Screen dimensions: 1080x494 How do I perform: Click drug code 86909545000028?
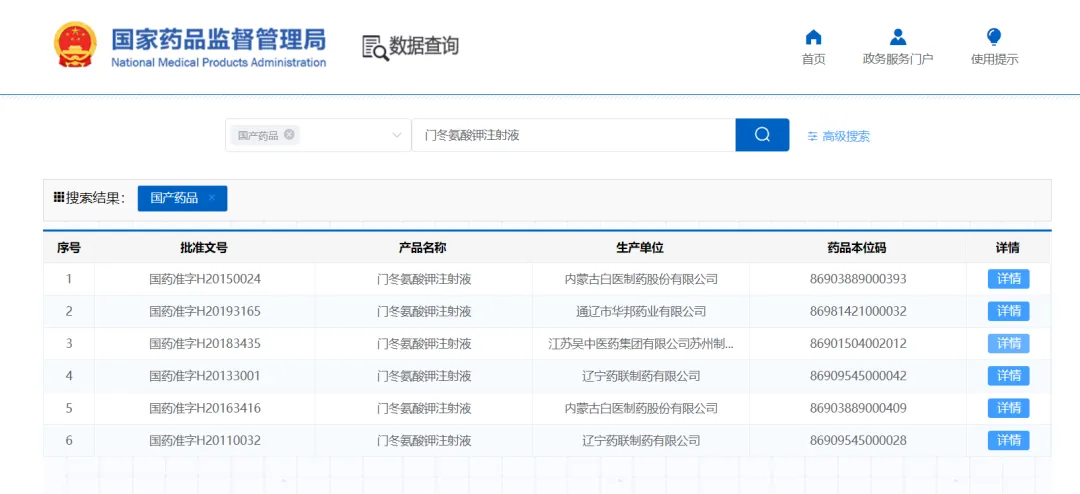tap(858, 440)
